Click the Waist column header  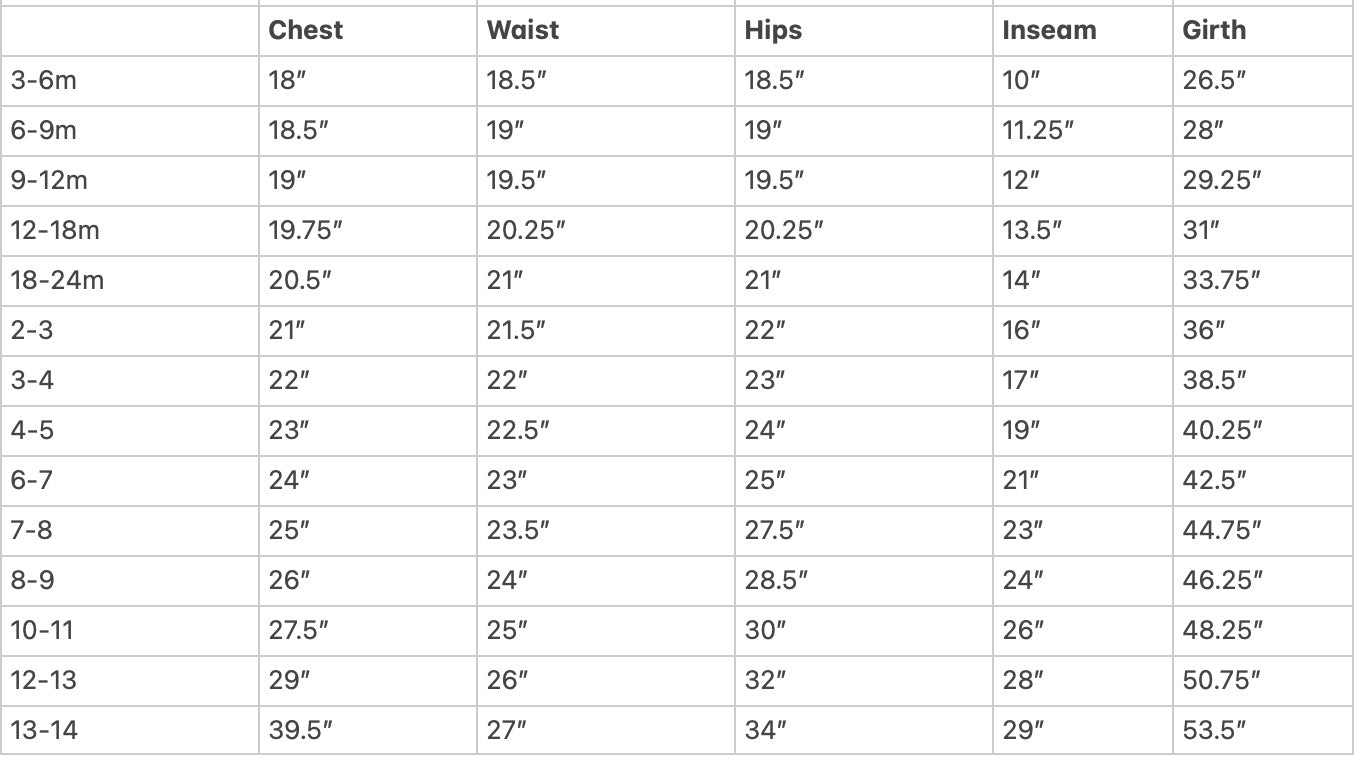(523, 30)
